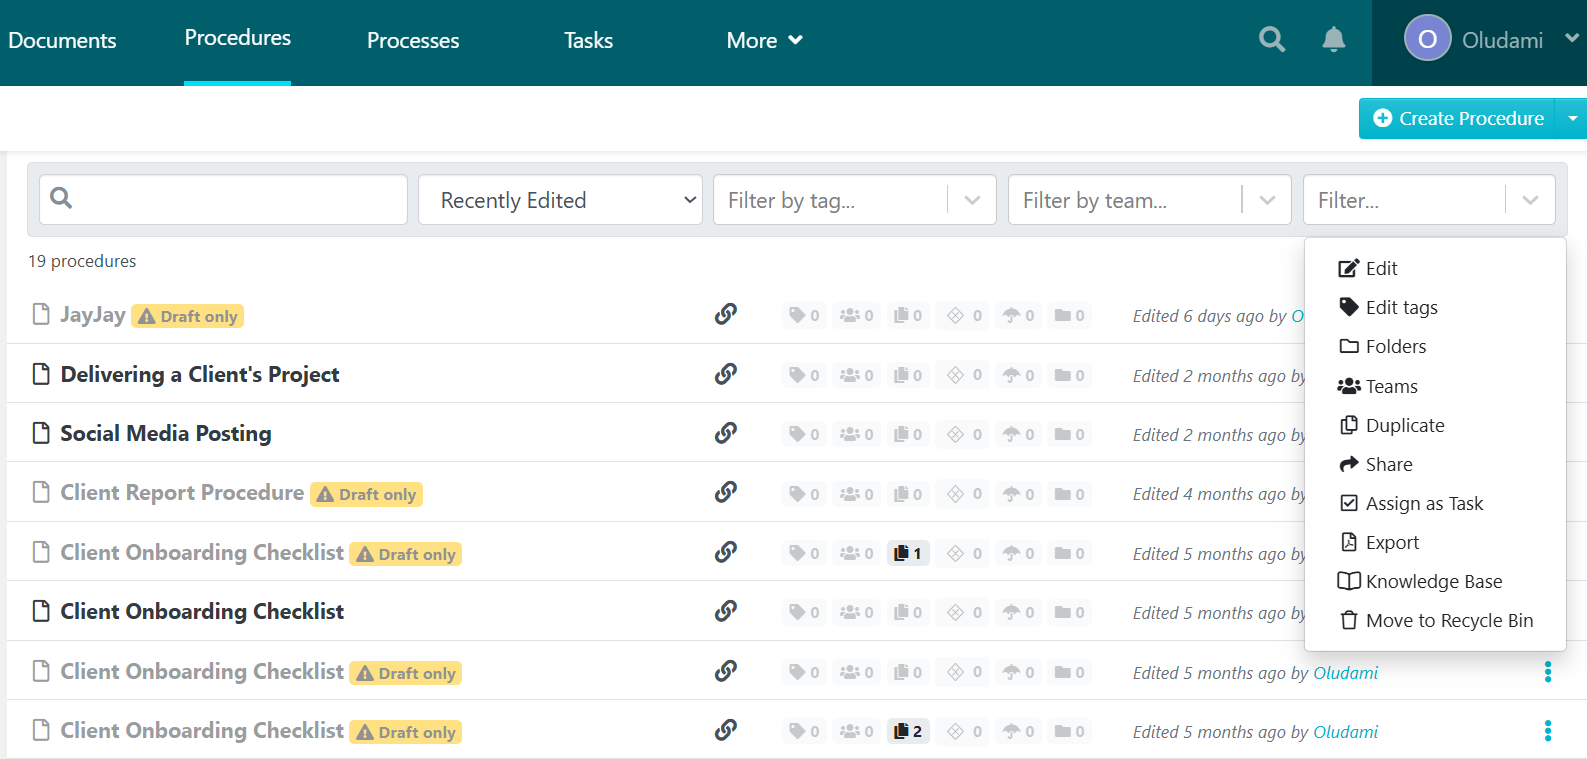
Task: Click link icon for Social Media Posting
Action: [x=726, y=433]
